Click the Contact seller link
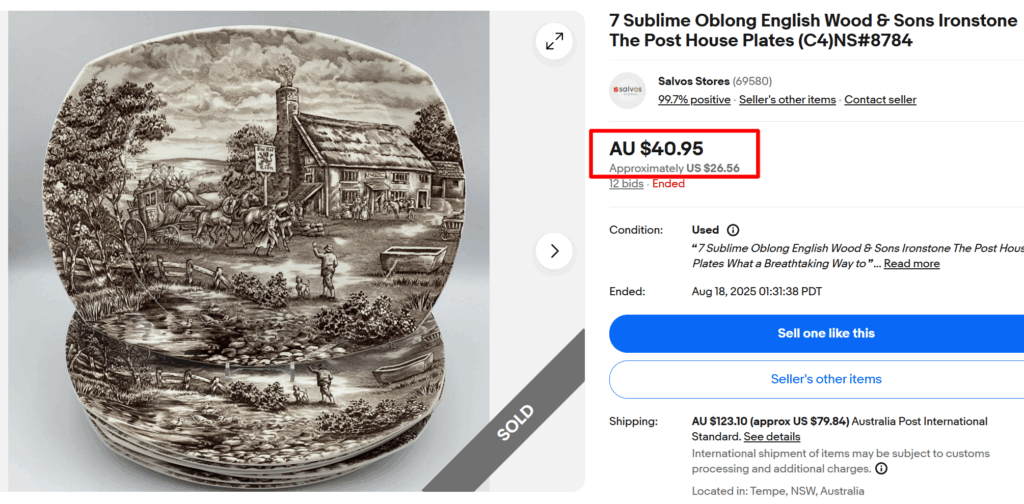This screenshot has height=504, width=1024. coord(880,100)
